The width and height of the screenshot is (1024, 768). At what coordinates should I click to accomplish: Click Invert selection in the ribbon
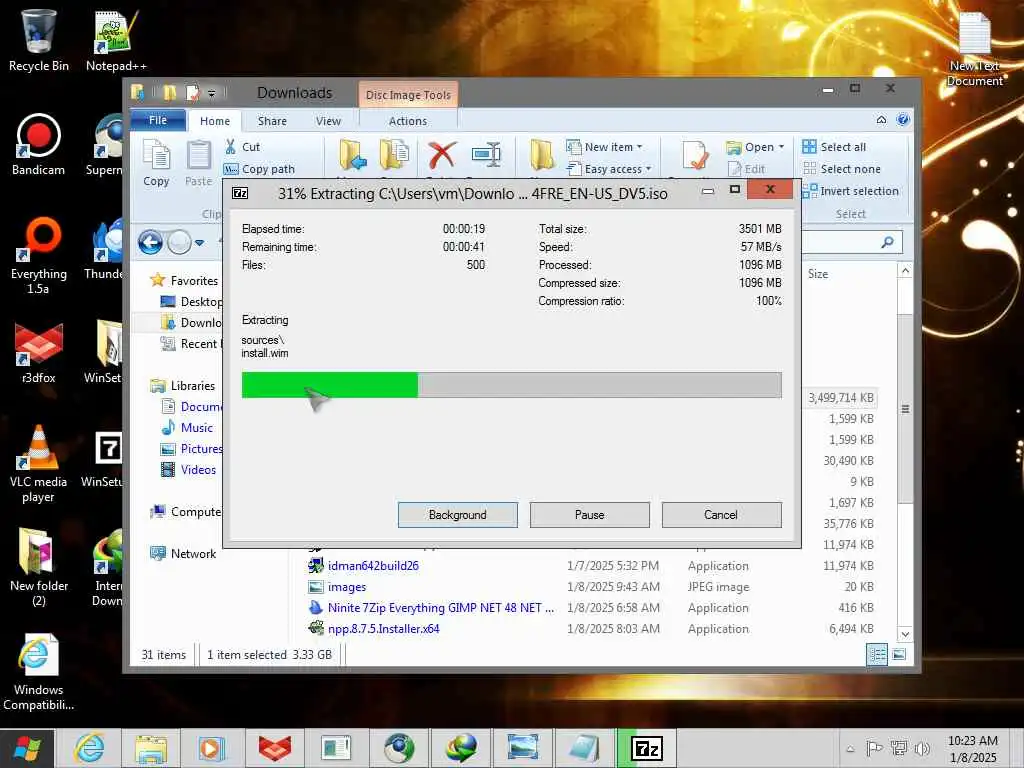(x=850, y=191)
